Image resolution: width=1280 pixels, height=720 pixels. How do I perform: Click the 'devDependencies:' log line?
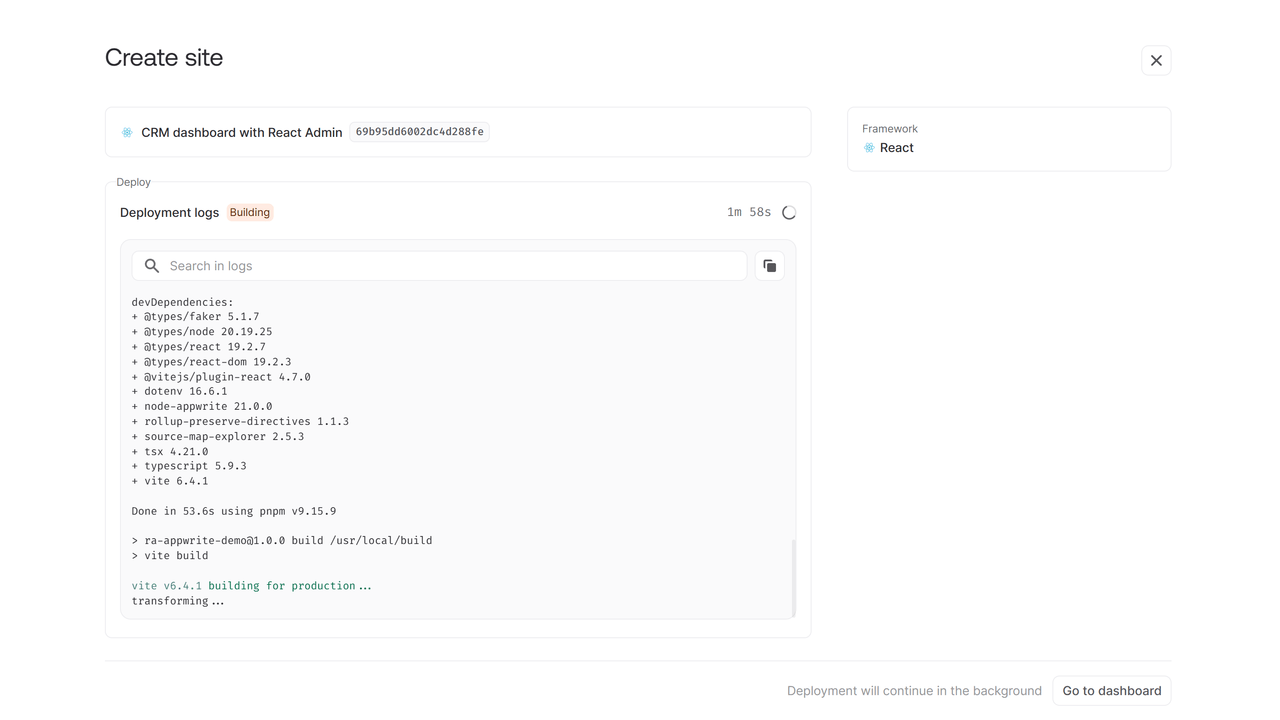182,302
